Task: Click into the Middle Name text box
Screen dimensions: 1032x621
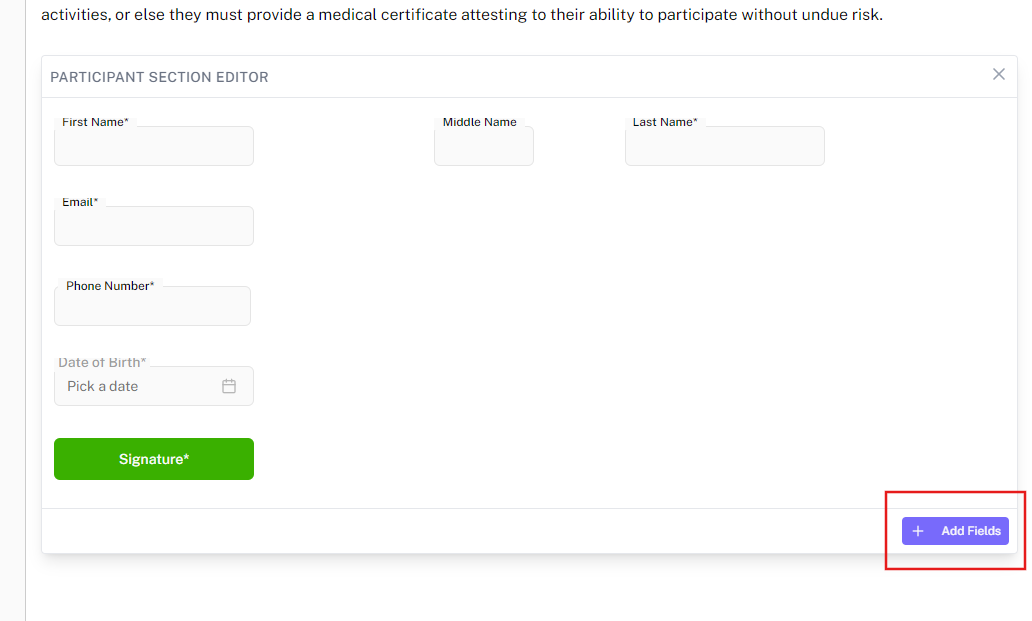Action: [x=484, y=148]
